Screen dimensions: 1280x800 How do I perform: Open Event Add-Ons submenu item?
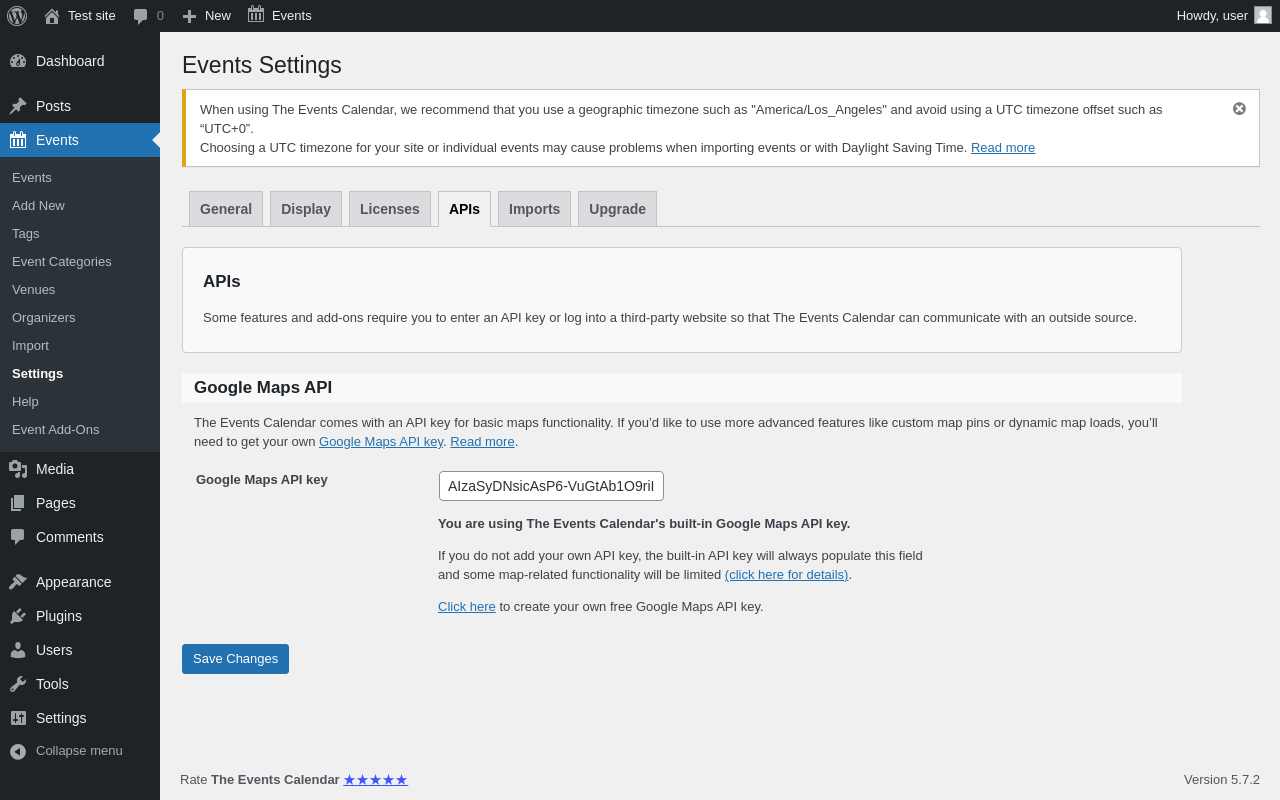56,429
